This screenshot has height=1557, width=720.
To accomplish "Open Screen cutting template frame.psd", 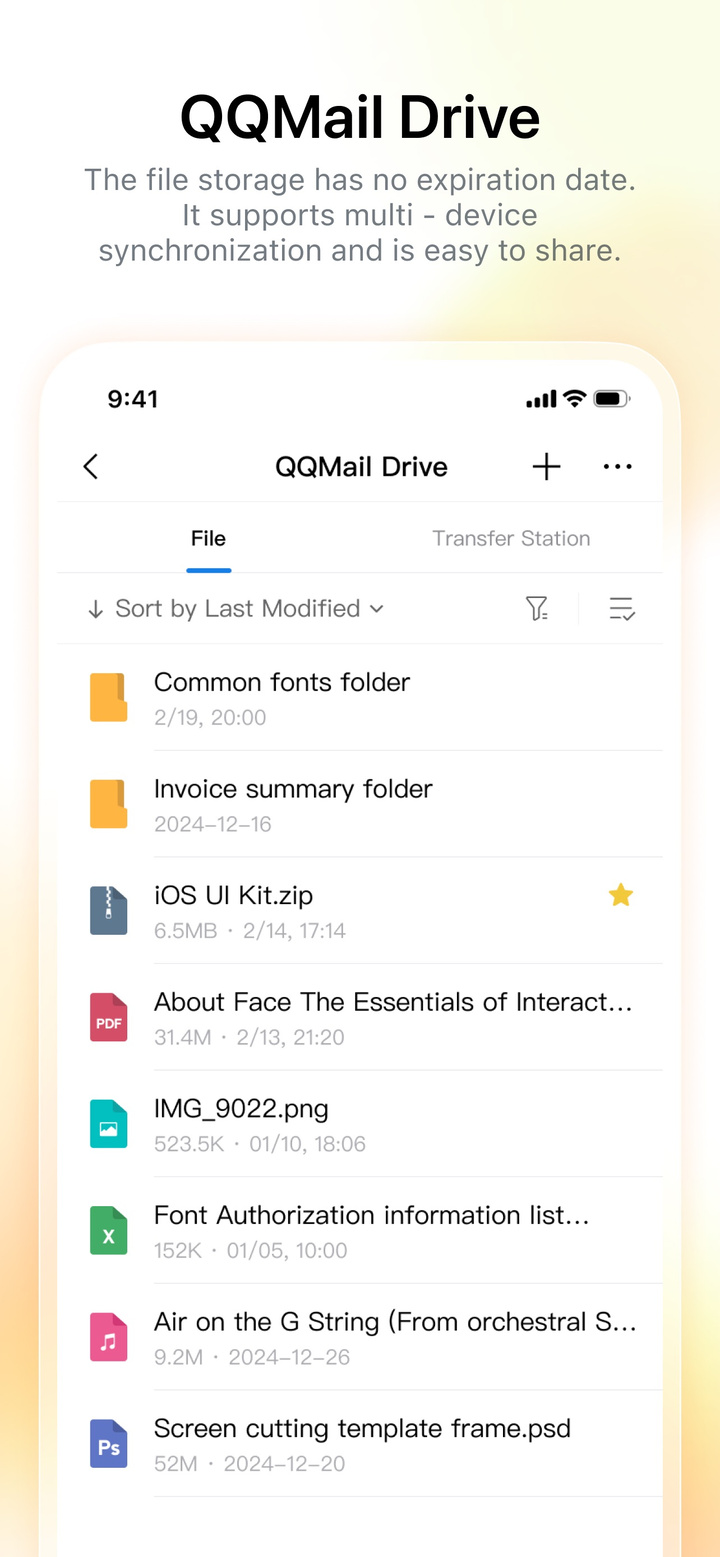I will pyautogui.click(x=360, y=1444).
